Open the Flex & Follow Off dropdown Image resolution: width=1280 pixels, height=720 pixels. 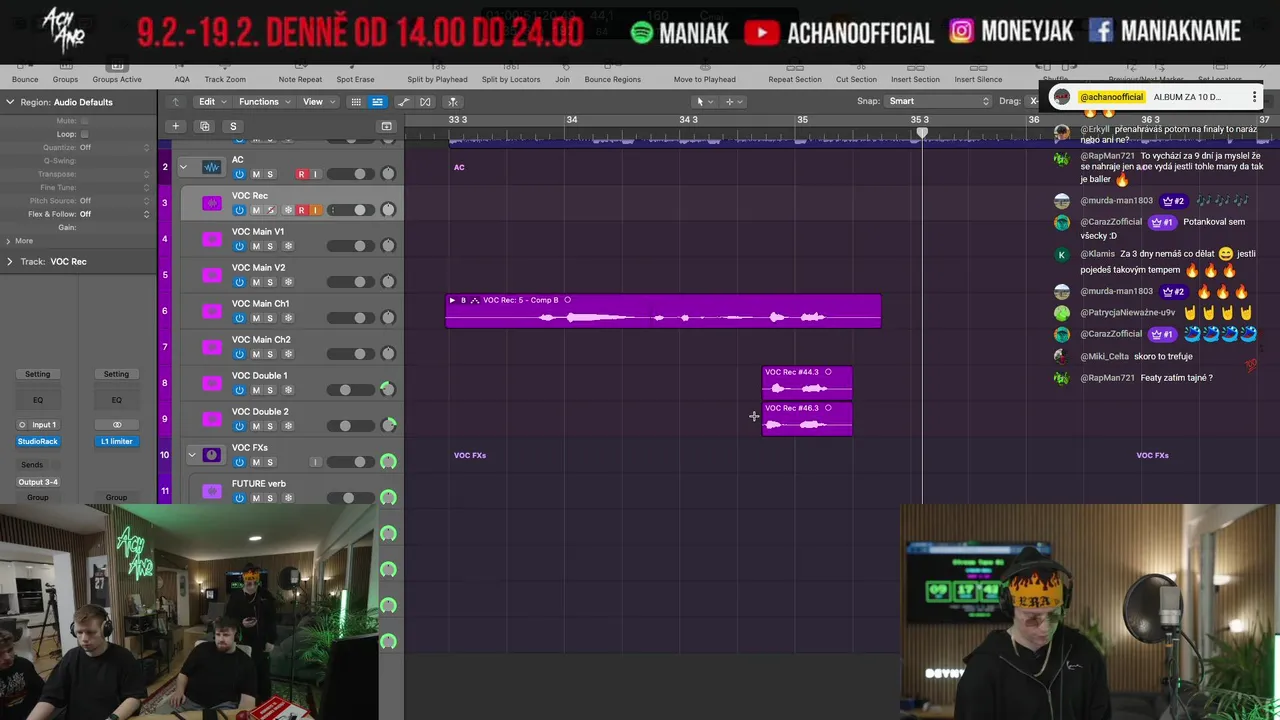115,214
